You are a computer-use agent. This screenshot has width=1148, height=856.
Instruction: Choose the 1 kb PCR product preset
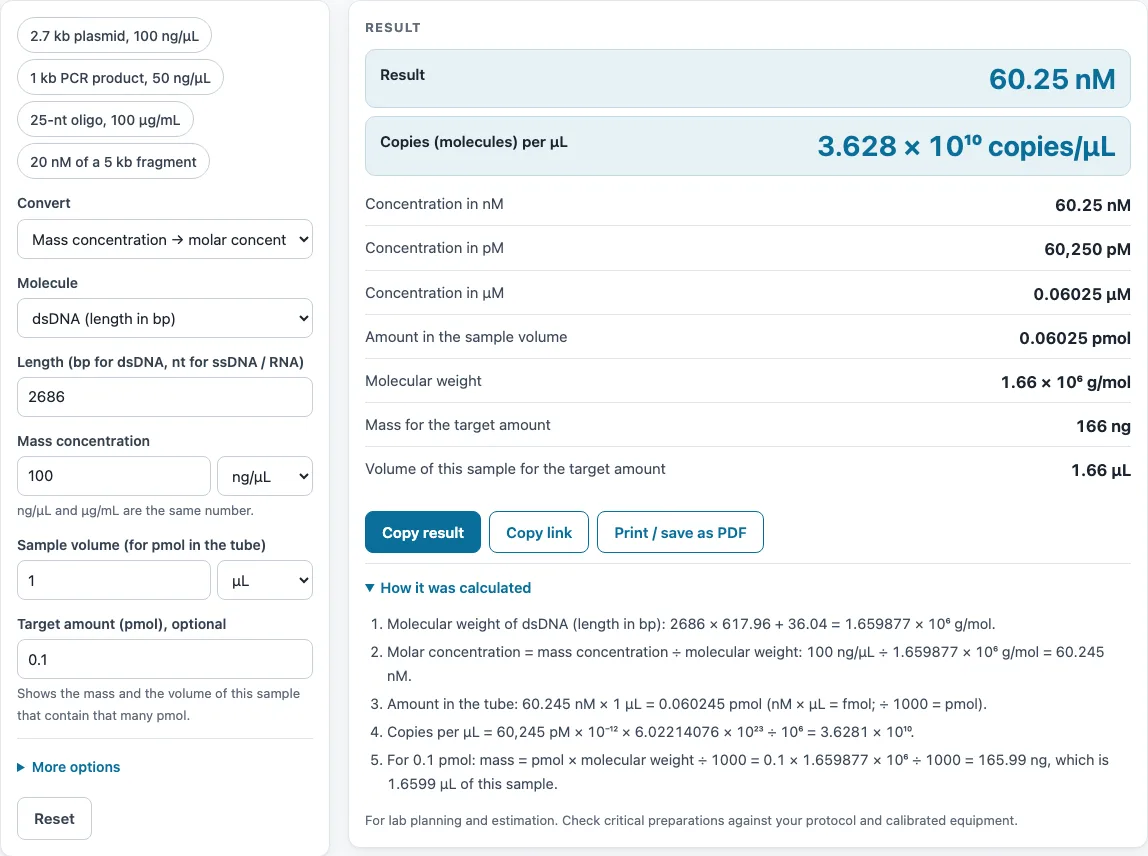120,78
